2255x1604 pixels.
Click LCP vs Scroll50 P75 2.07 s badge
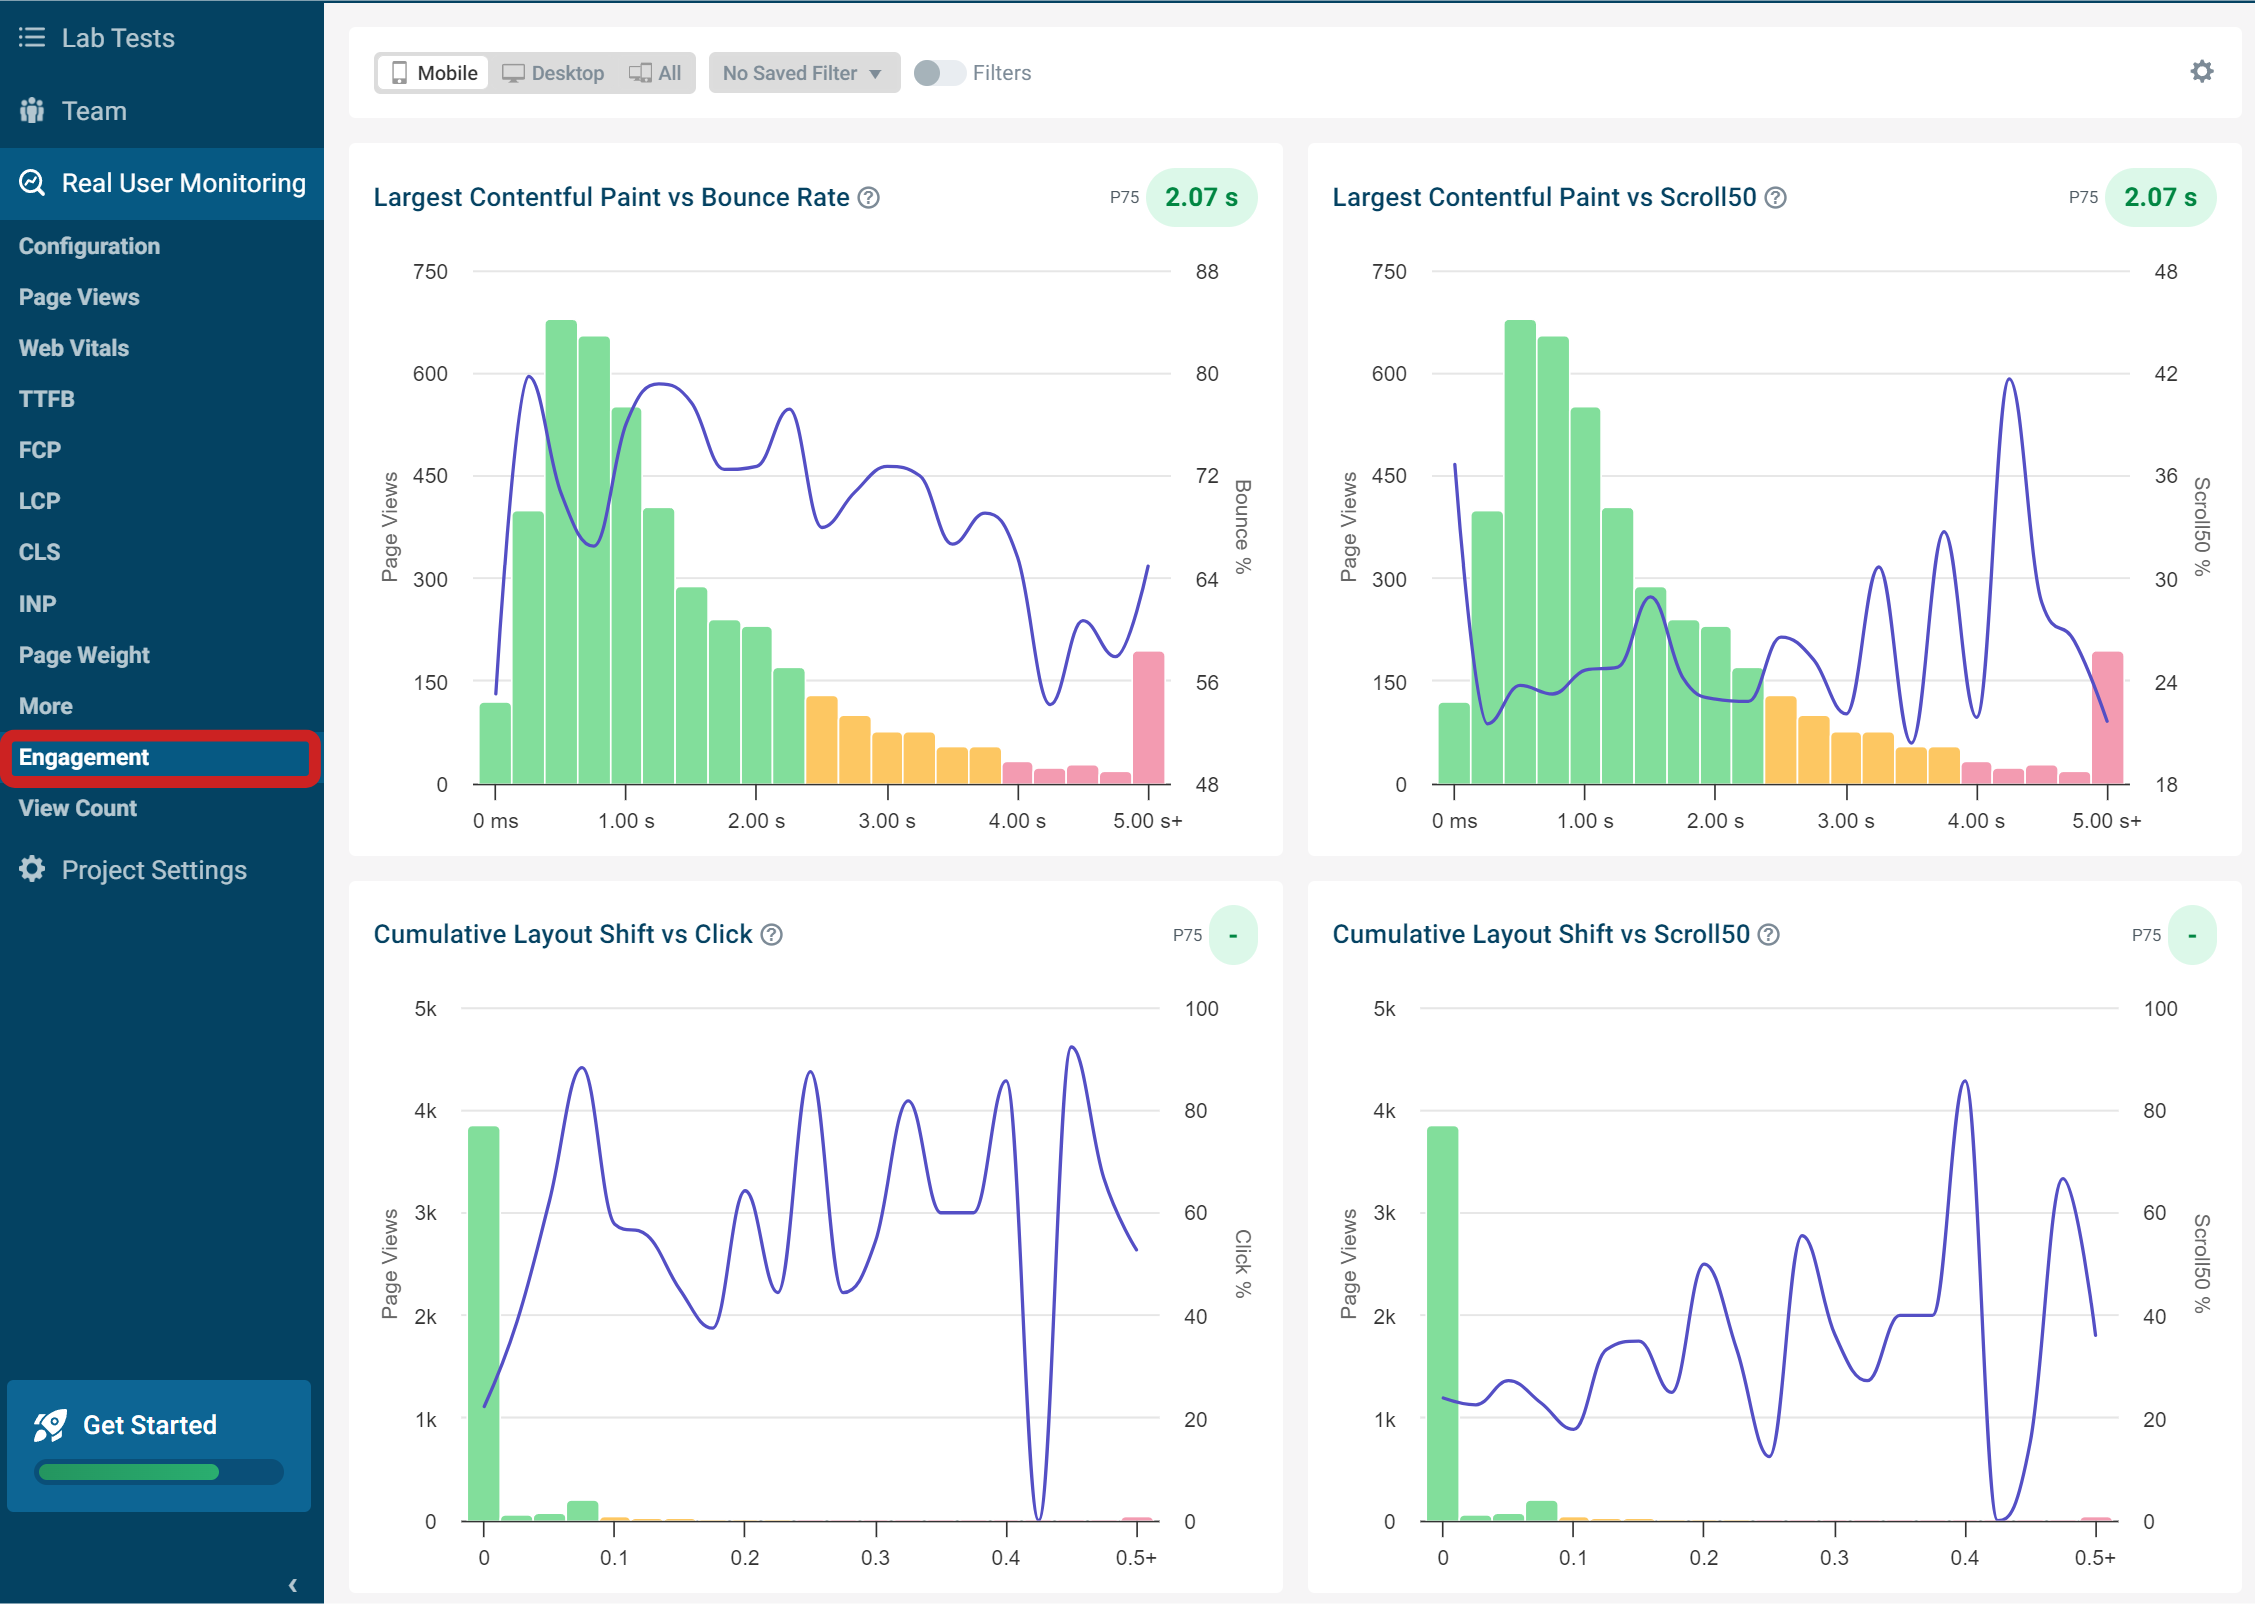point(2160,198)
